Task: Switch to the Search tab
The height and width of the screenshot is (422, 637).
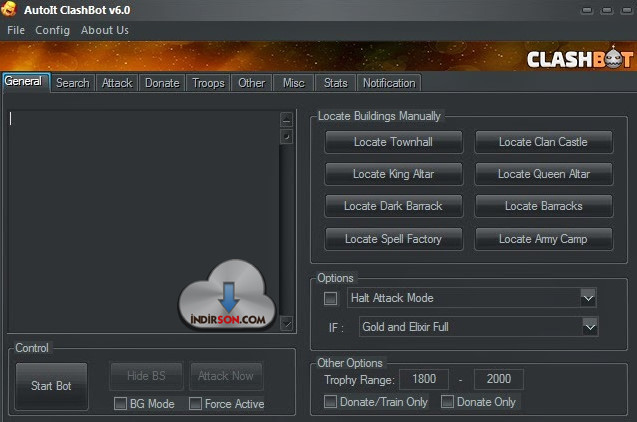Action: pyautogui.click(x=73, y=83)
